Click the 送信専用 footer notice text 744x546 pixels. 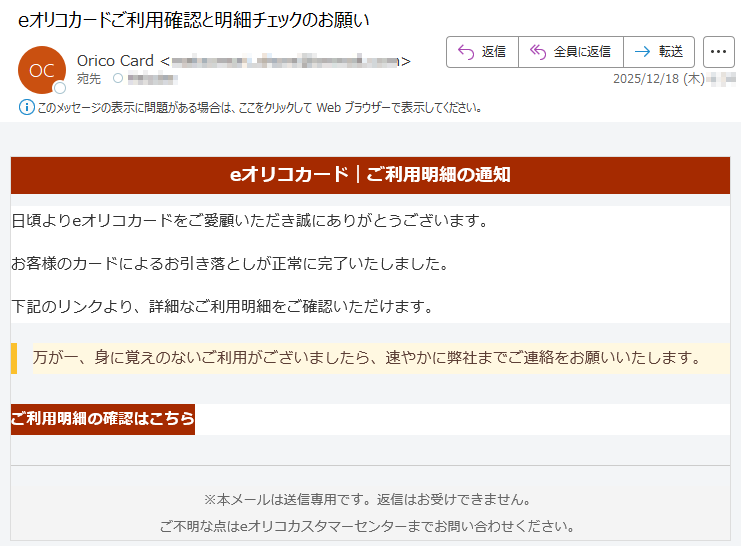[366, 498]
